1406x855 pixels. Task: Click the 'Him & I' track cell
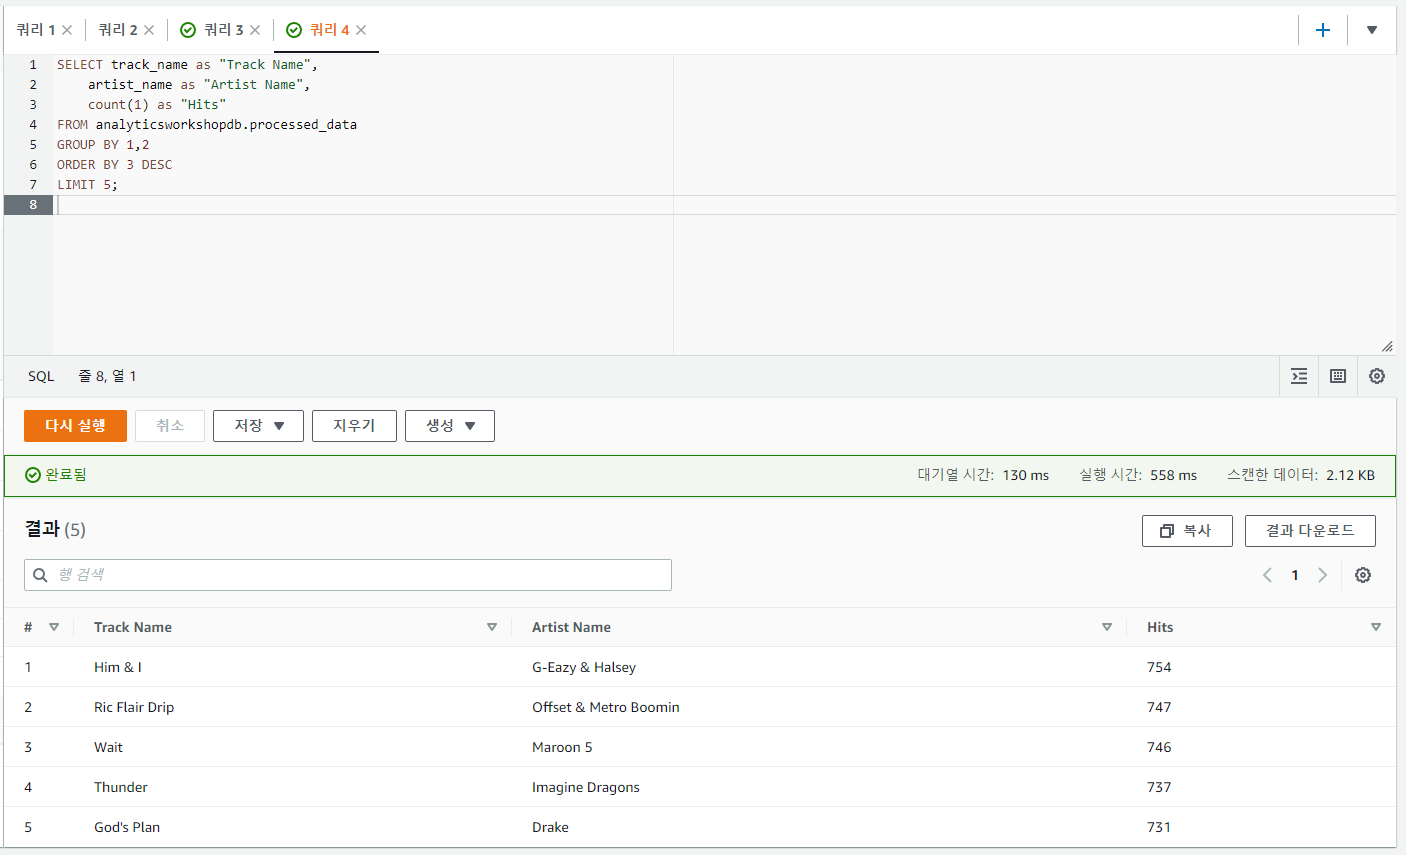[118, 667]
